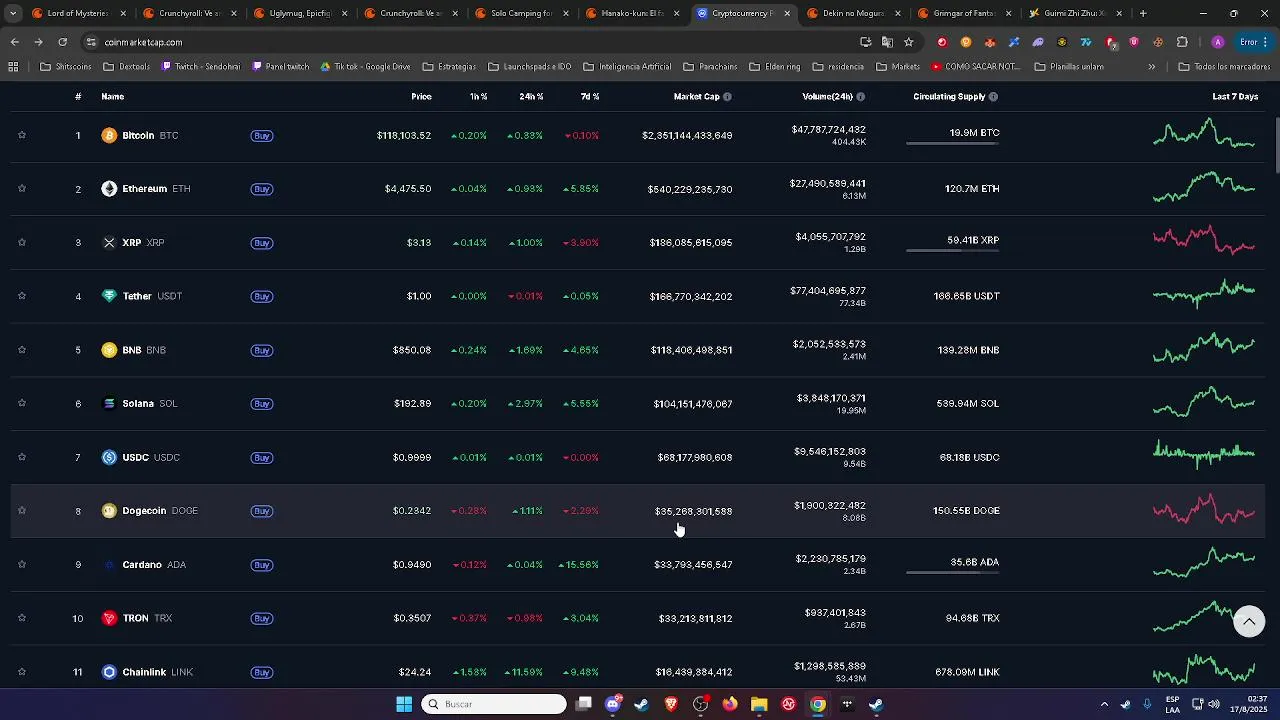Switch to Solo Camping tab
The height and width of the screenshot is (720, 1280).
523,14
